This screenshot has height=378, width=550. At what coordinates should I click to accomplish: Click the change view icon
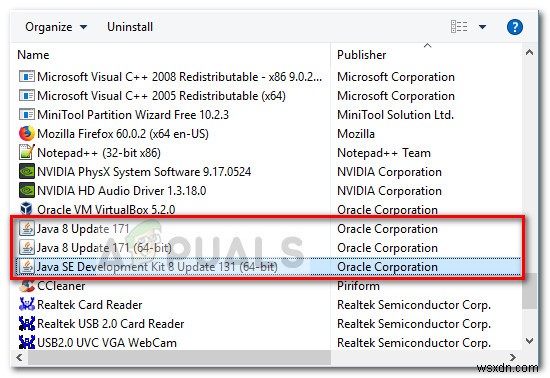point(459,27)
